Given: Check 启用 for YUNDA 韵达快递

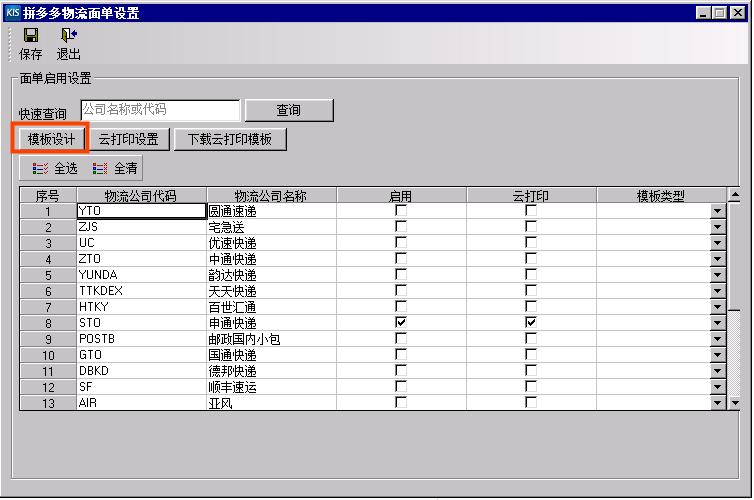Looking at the screenshot, I should click(401, 275).
